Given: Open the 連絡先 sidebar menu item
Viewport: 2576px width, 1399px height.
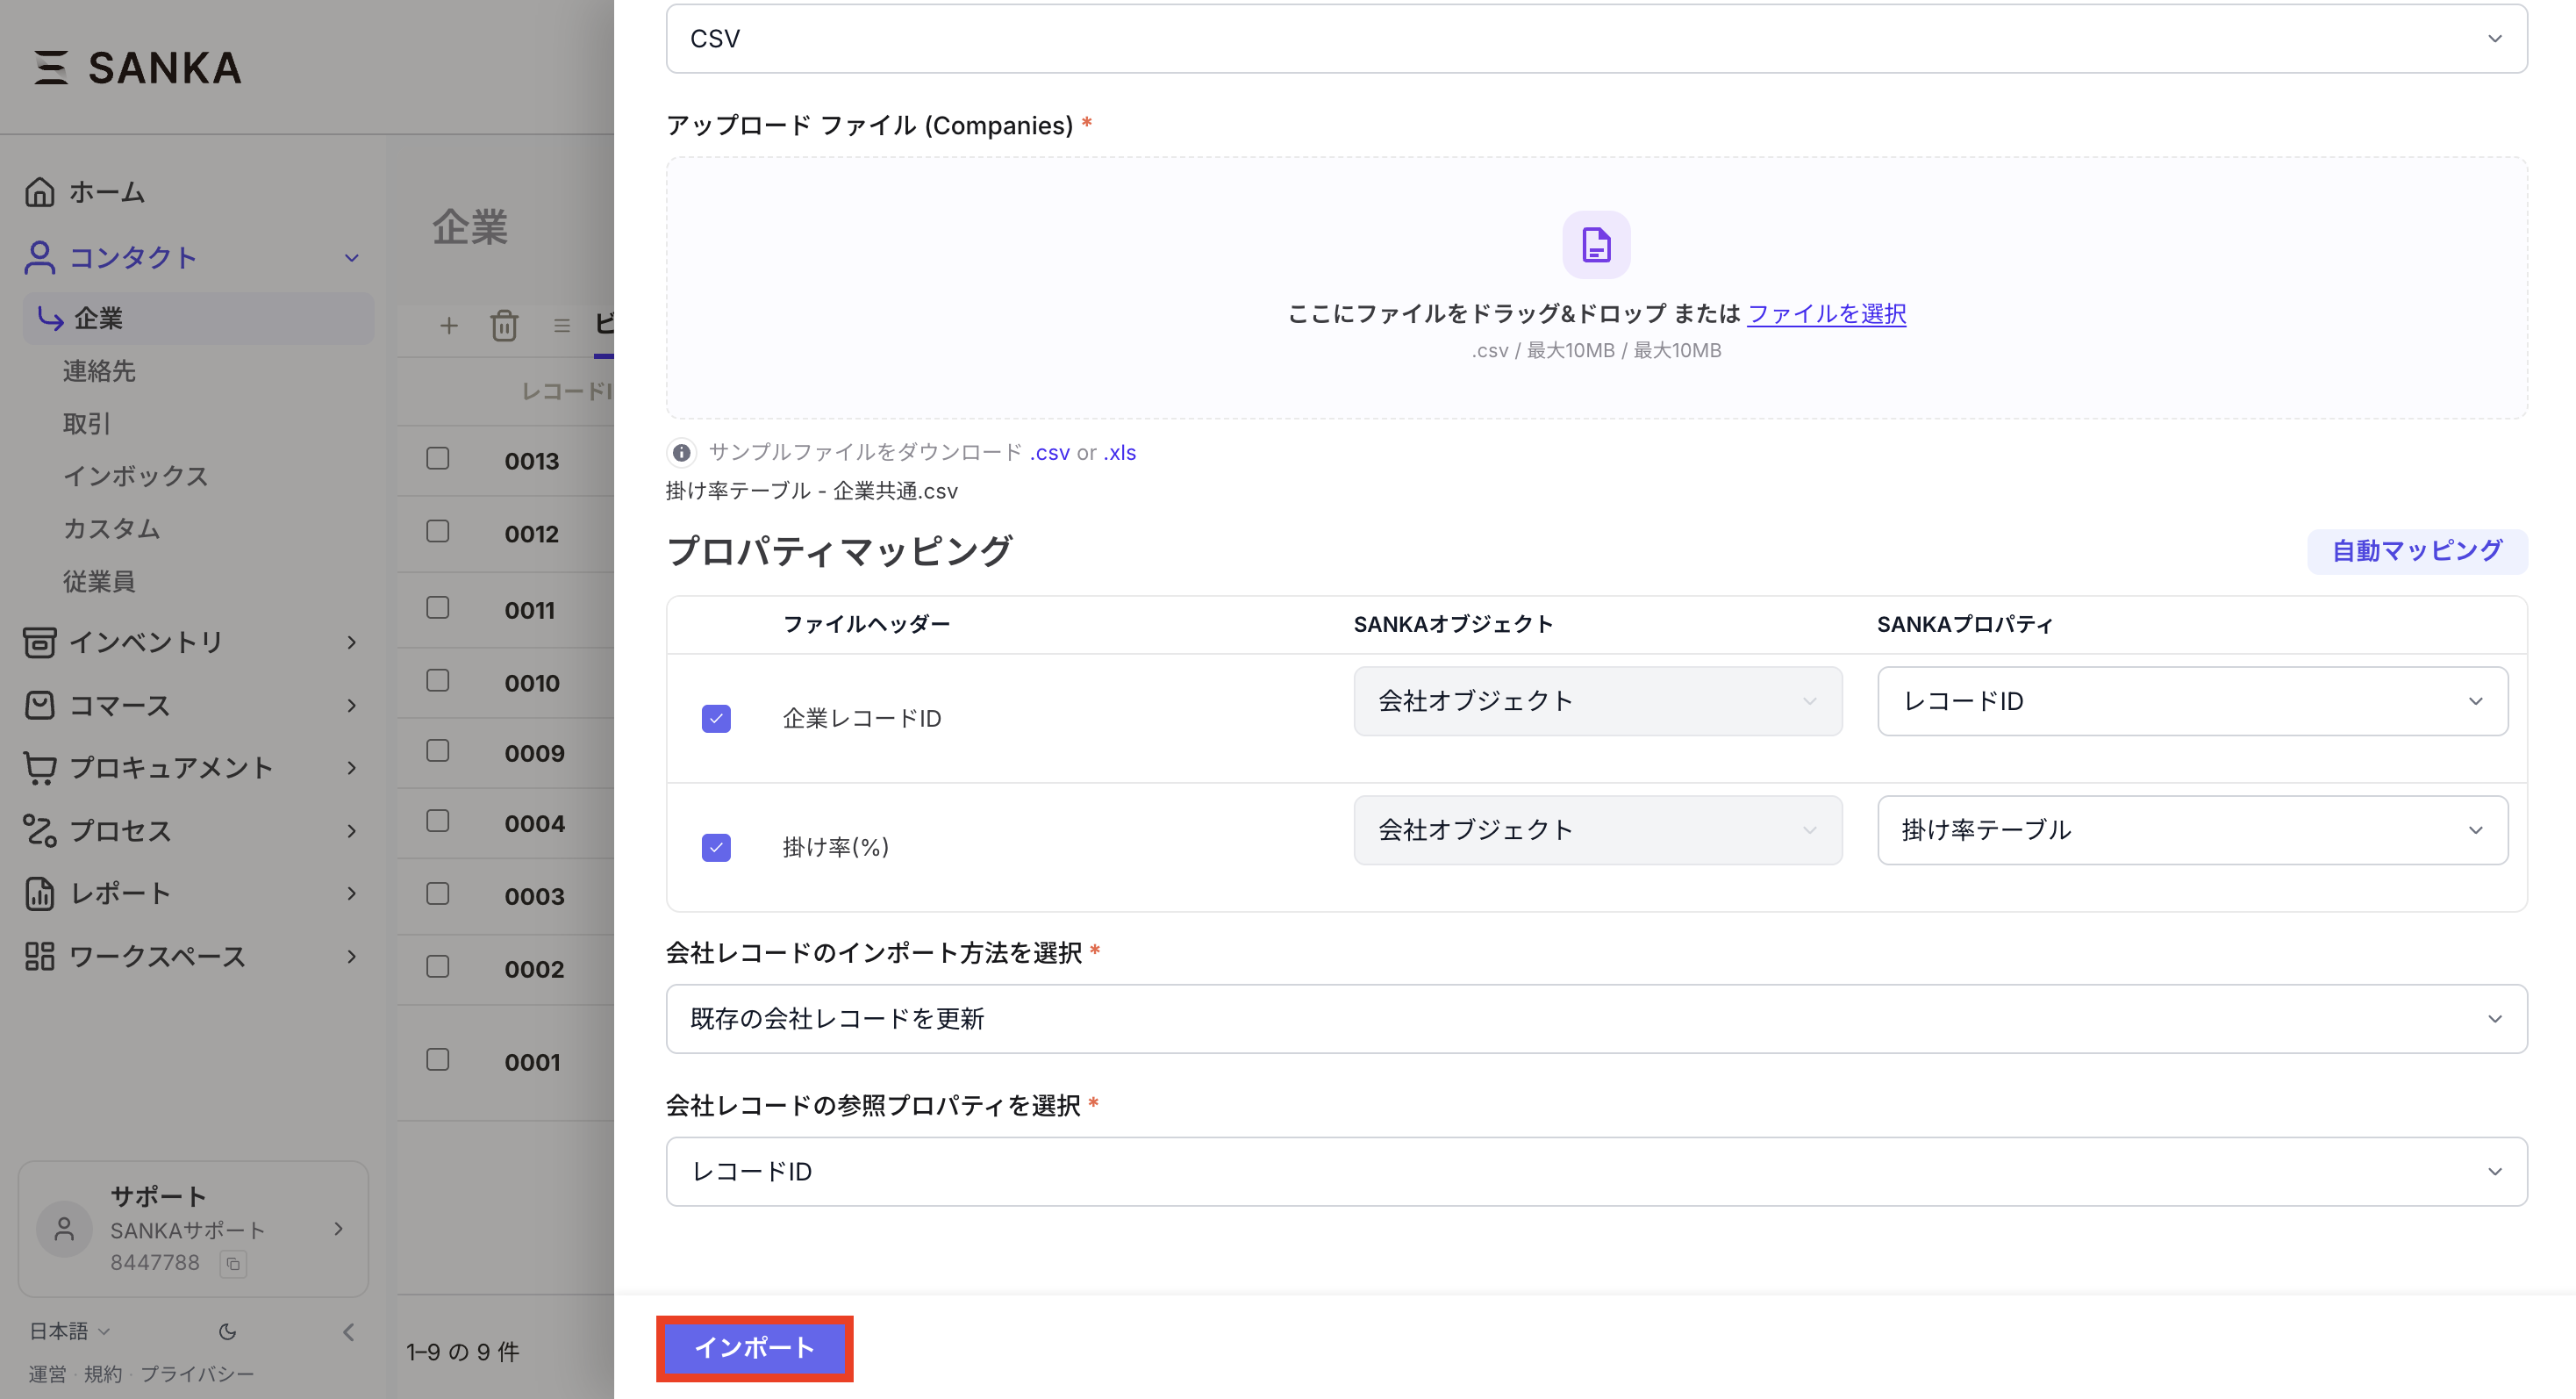Looking at the screenshot, I should pyautogui.click(x=99, y=371).
